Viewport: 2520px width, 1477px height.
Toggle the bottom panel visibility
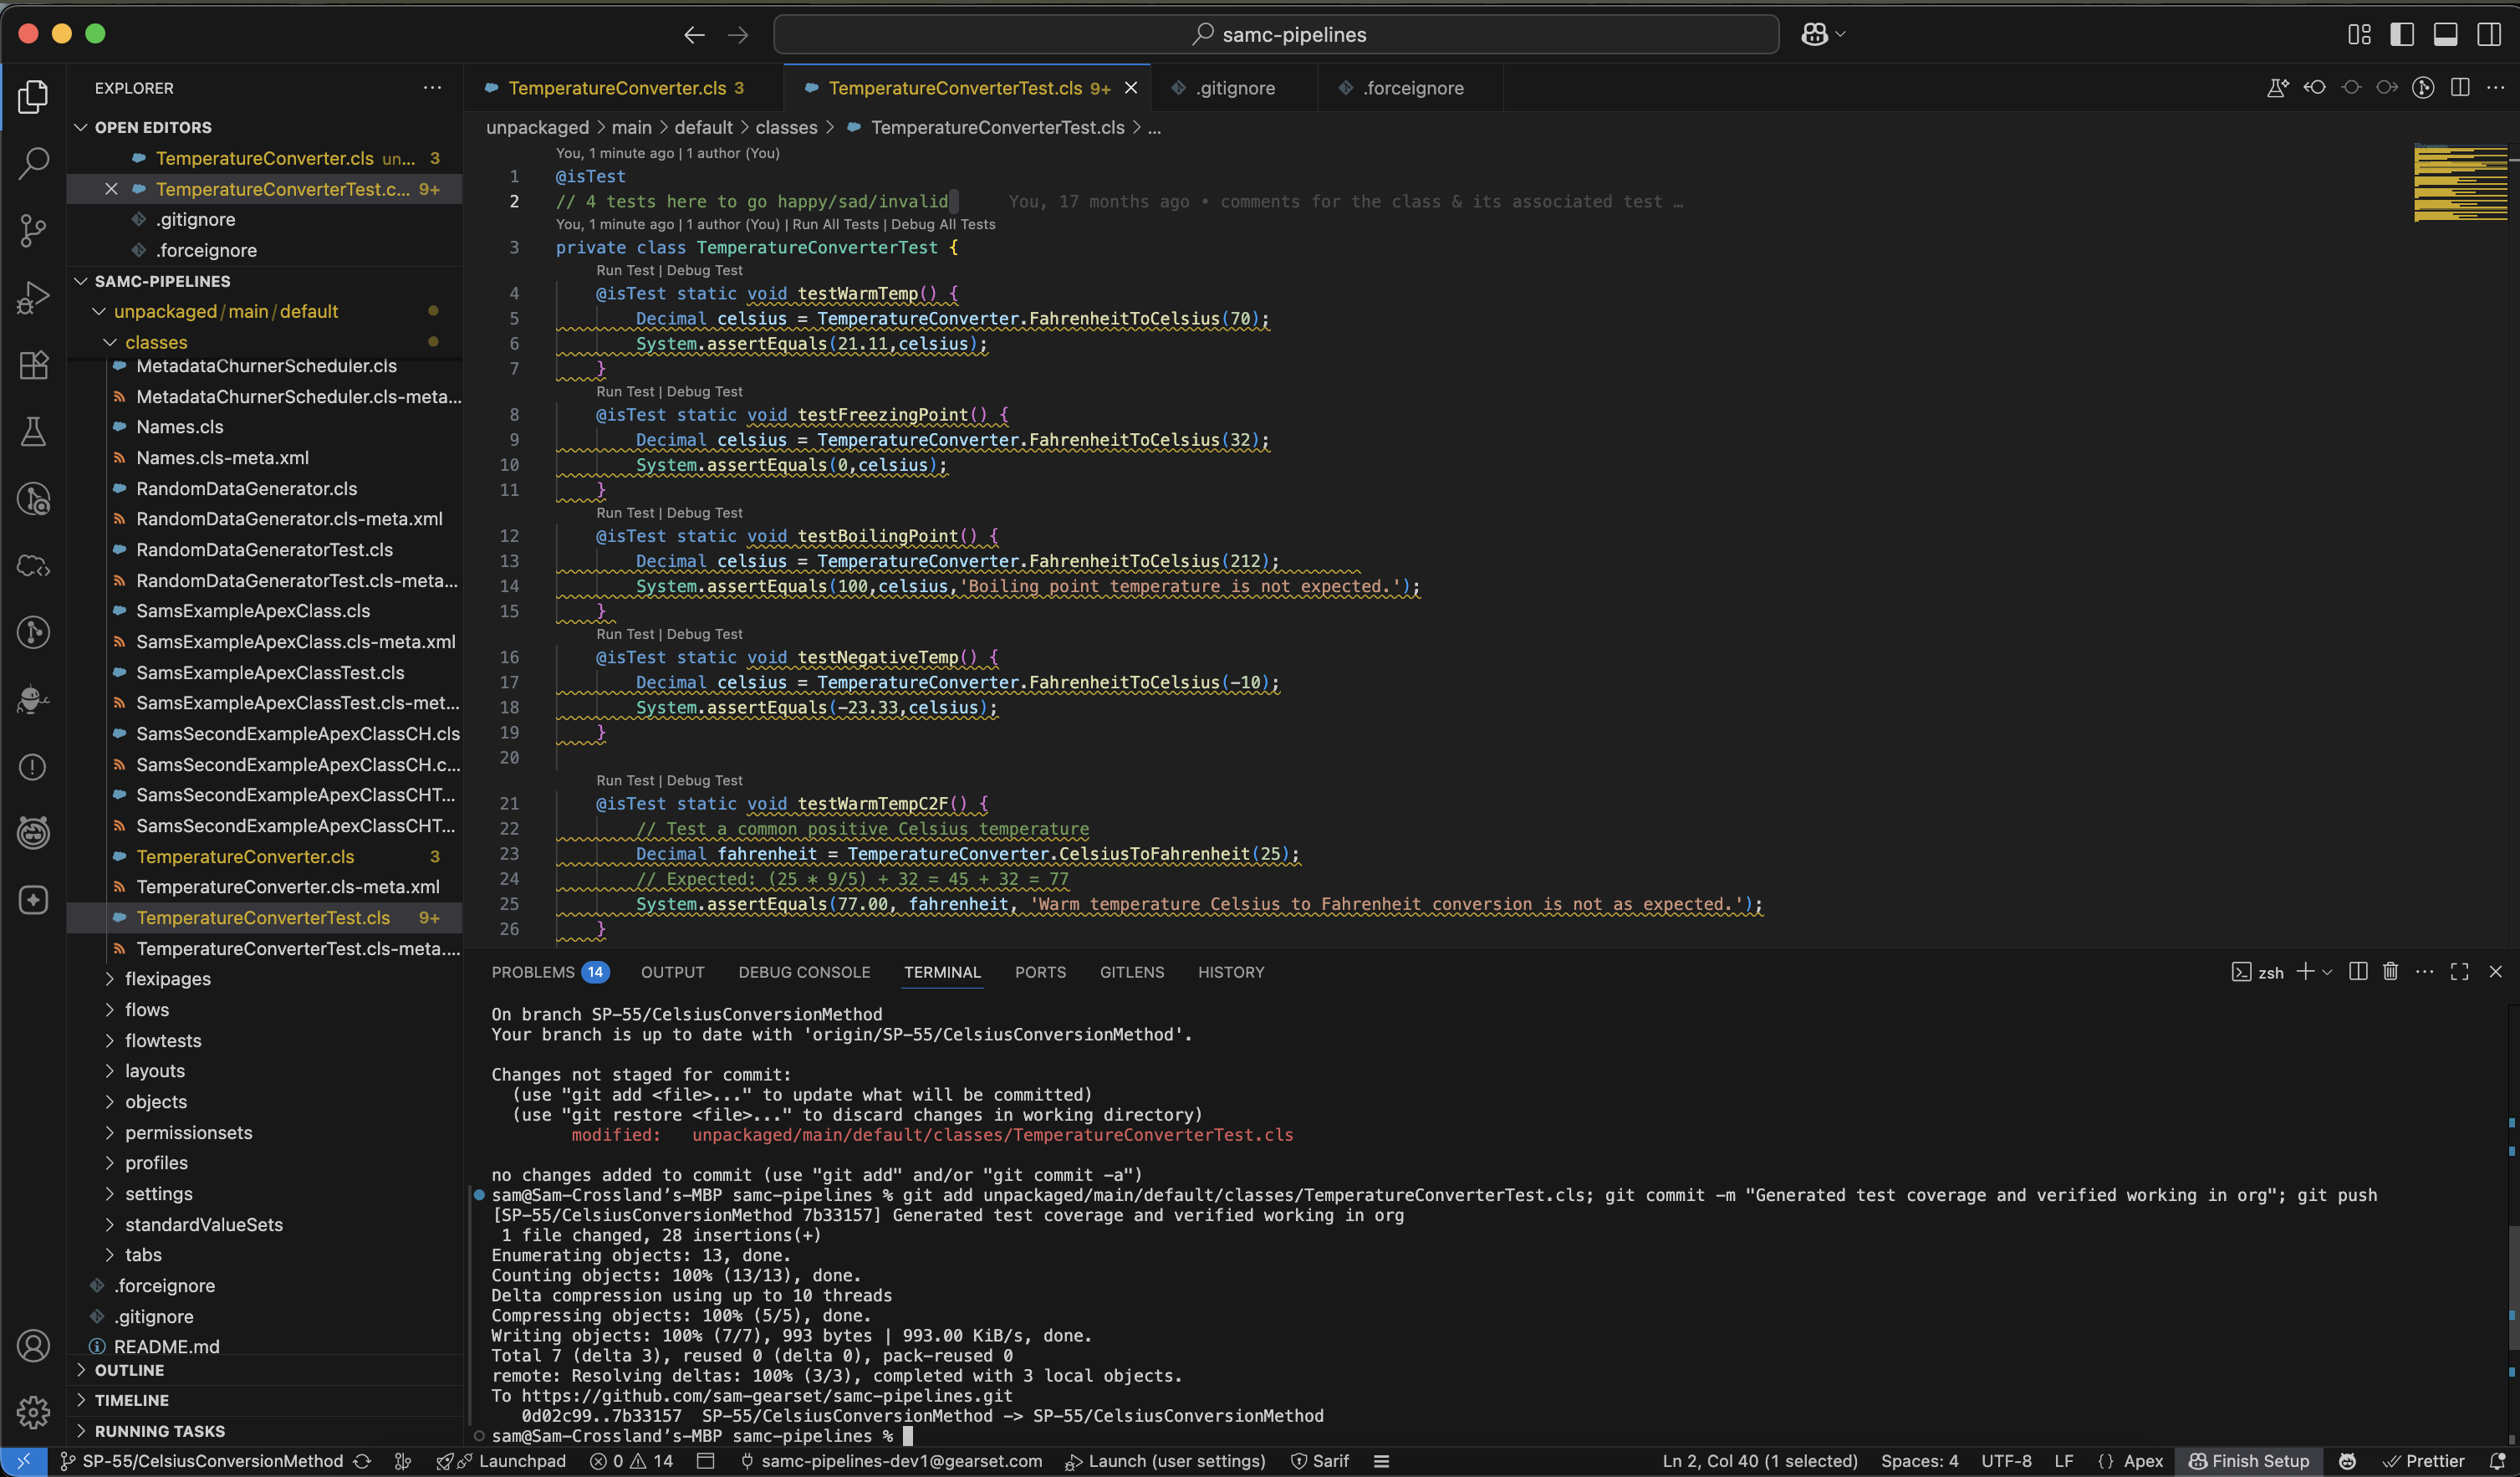click(x=2445, y=33)
